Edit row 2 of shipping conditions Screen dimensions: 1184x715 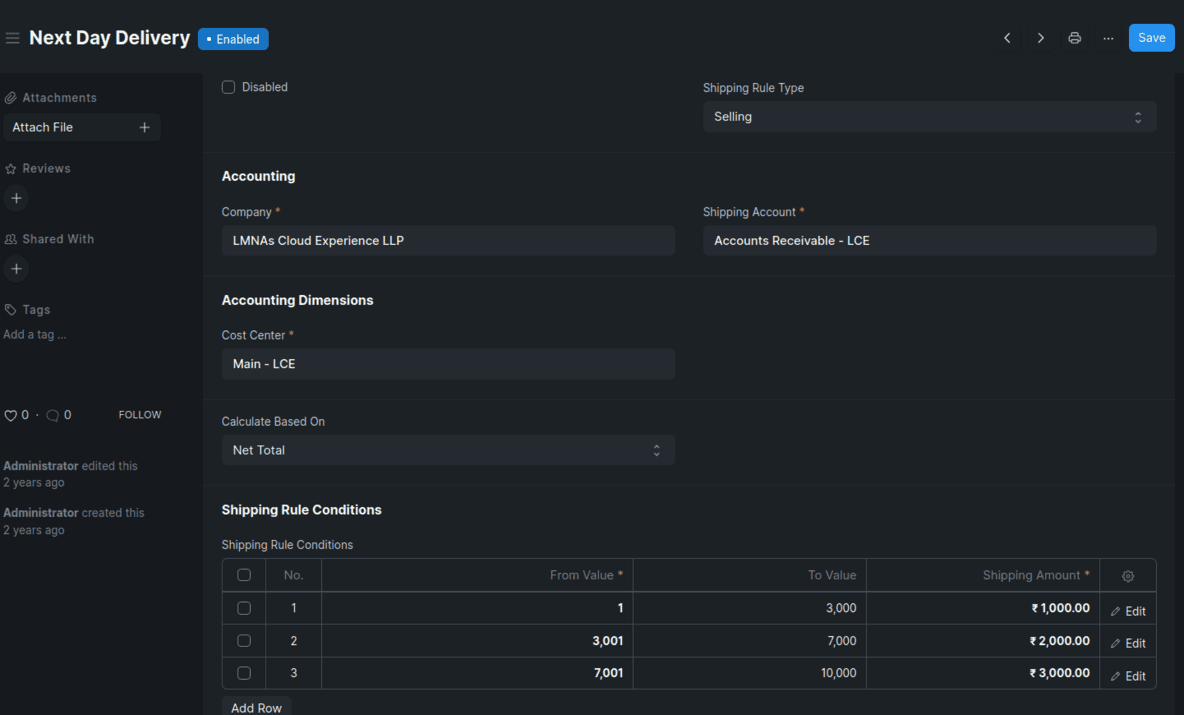point(1128,643)
